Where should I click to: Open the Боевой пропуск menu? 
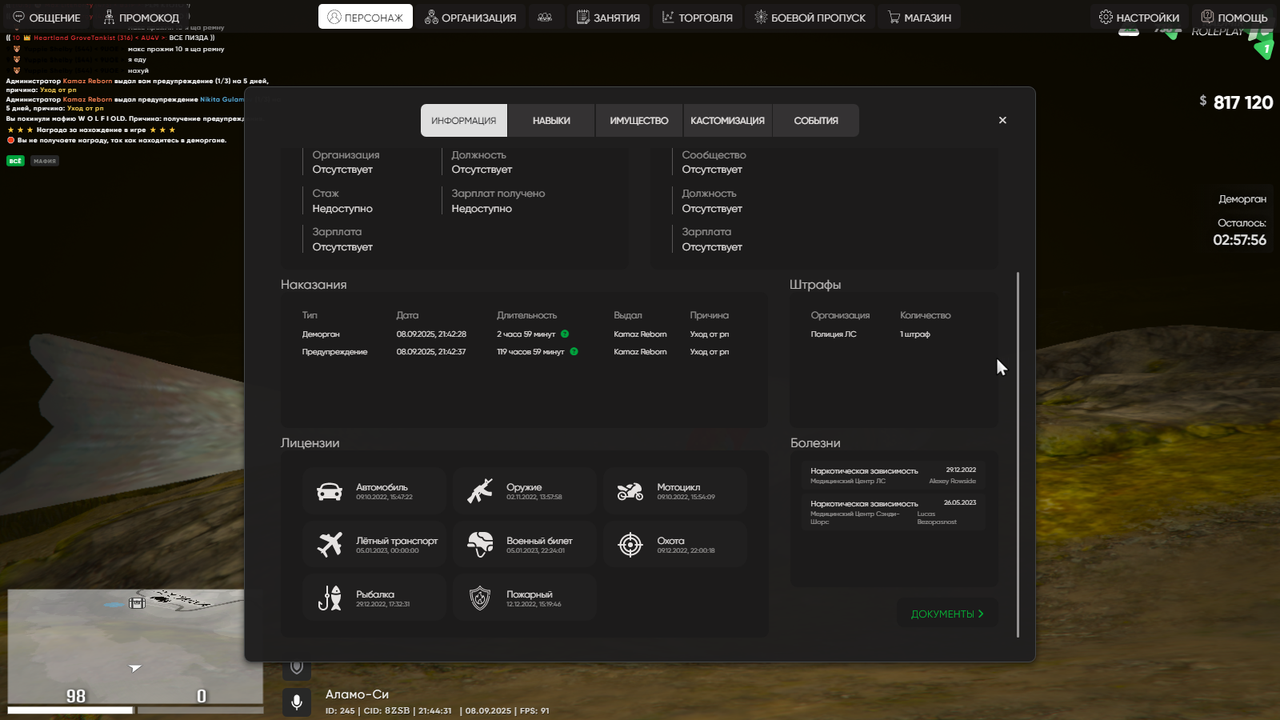[810, 17]
